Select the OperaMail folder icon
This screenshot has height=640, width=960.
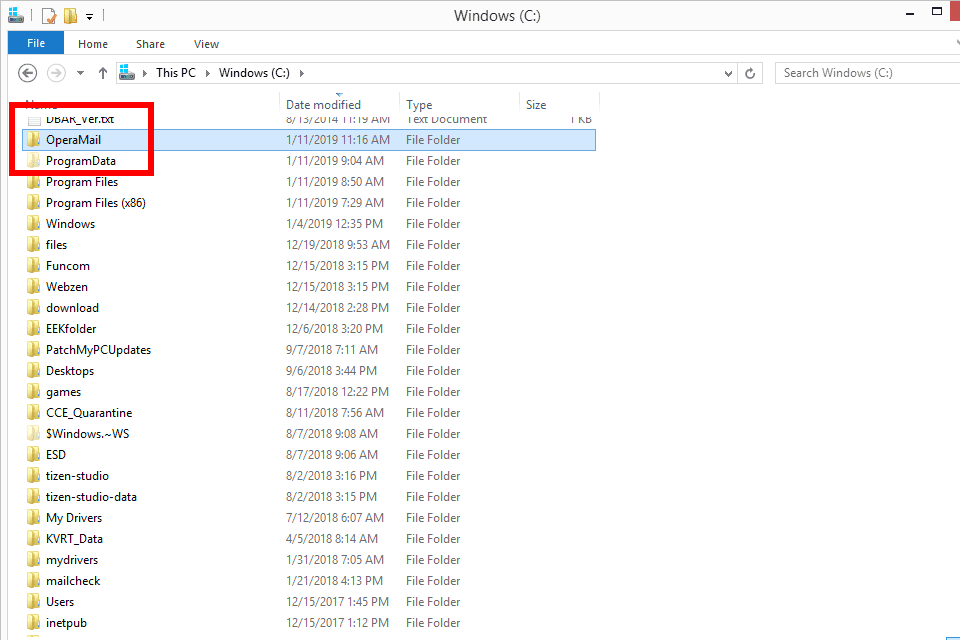coord(34,140)
